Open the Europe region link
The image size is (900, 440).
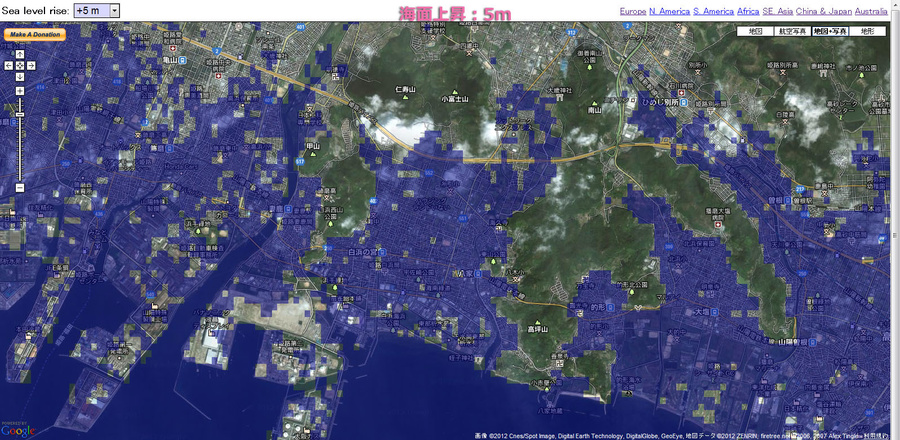pos(632,11)
